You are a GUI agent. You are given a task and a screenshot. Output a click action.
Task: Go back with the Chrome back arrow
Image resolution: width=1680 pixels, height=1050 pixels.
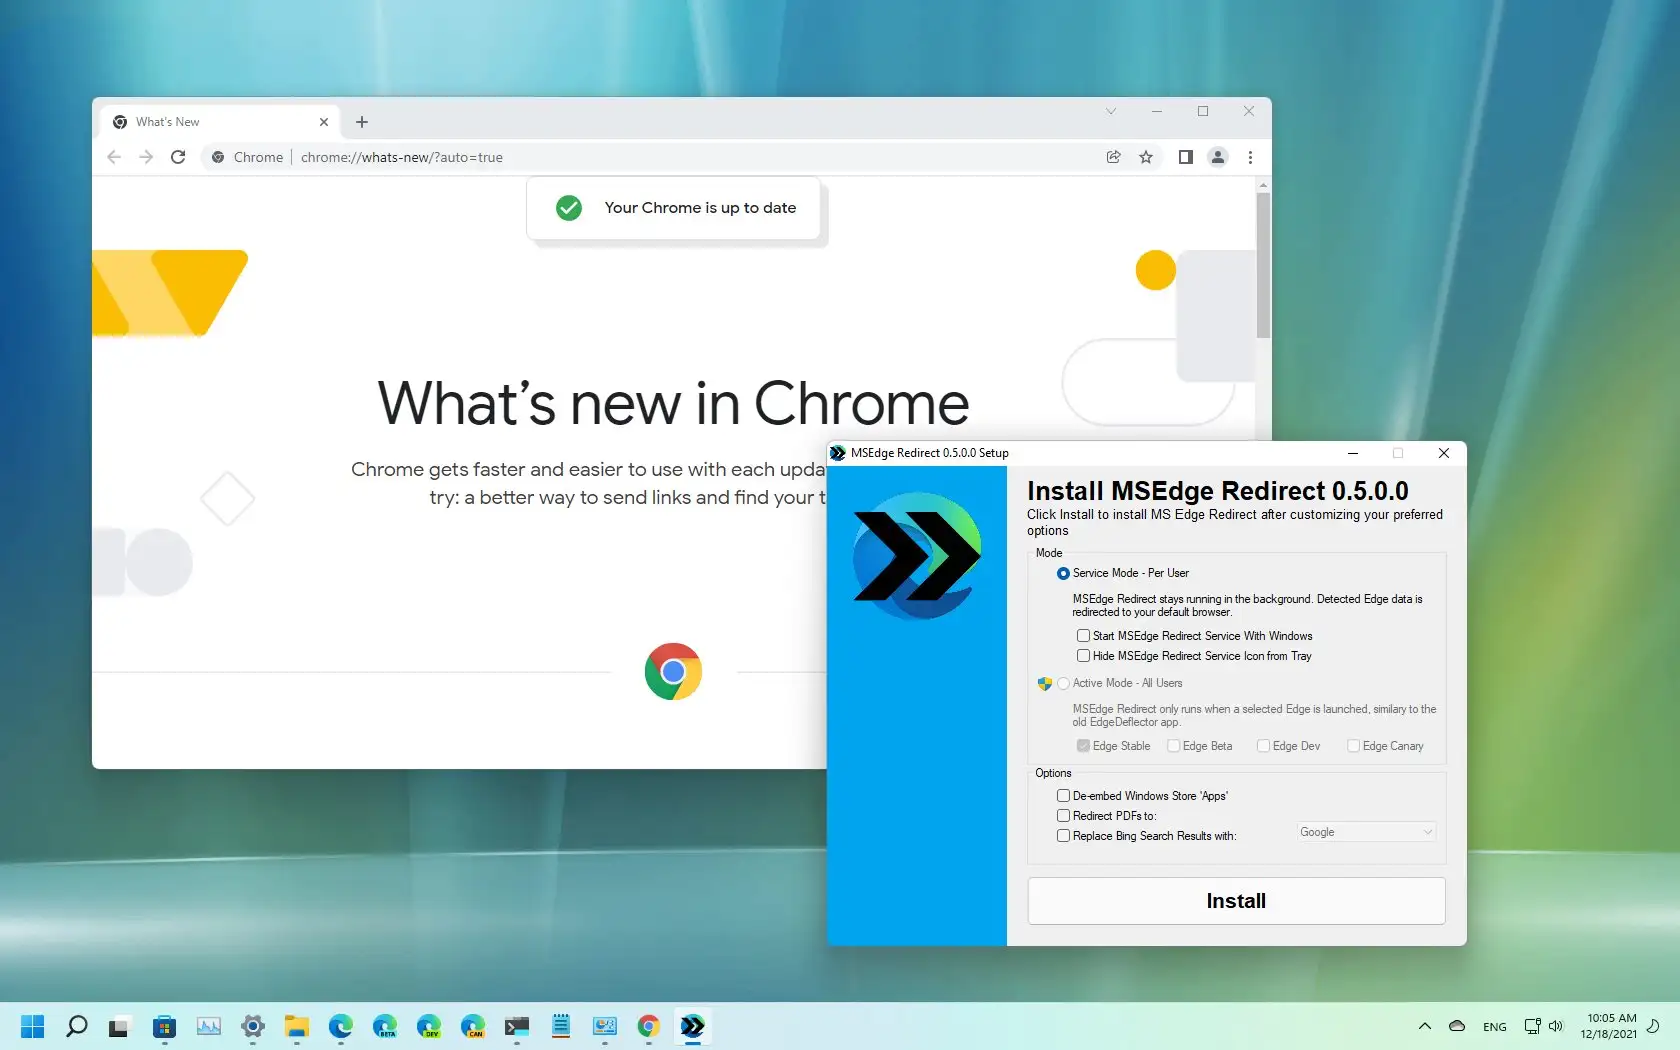pyautogui.click(x=114, y=157)
